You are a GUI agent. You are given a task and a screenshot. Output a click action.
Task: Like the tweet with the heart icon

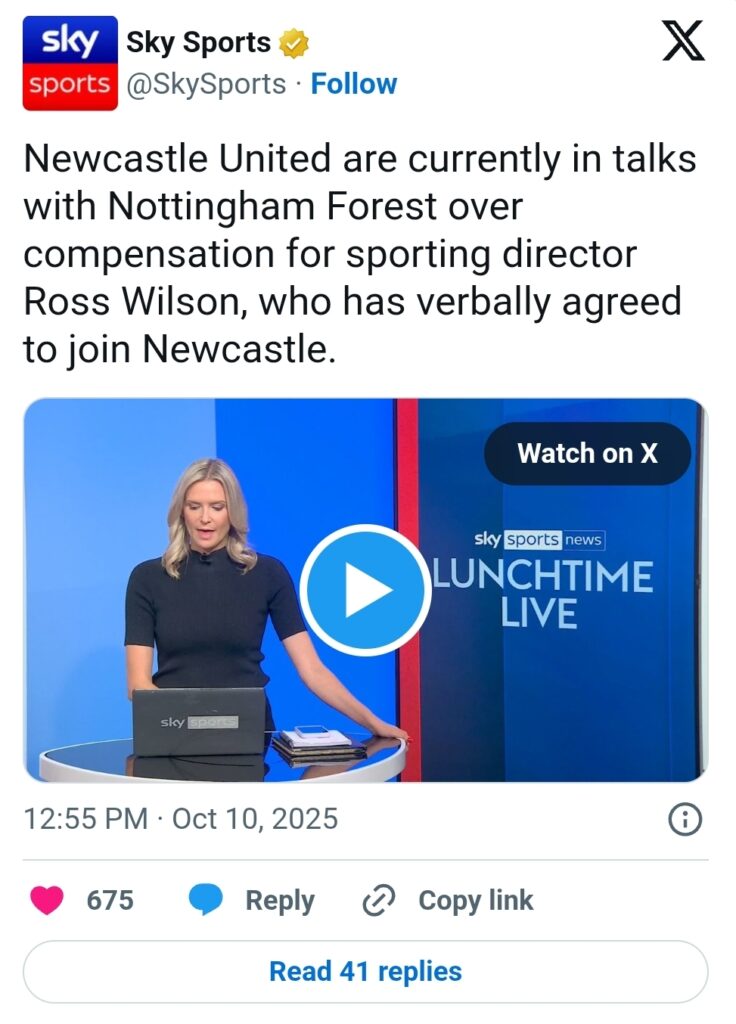(x=47, y=900)
